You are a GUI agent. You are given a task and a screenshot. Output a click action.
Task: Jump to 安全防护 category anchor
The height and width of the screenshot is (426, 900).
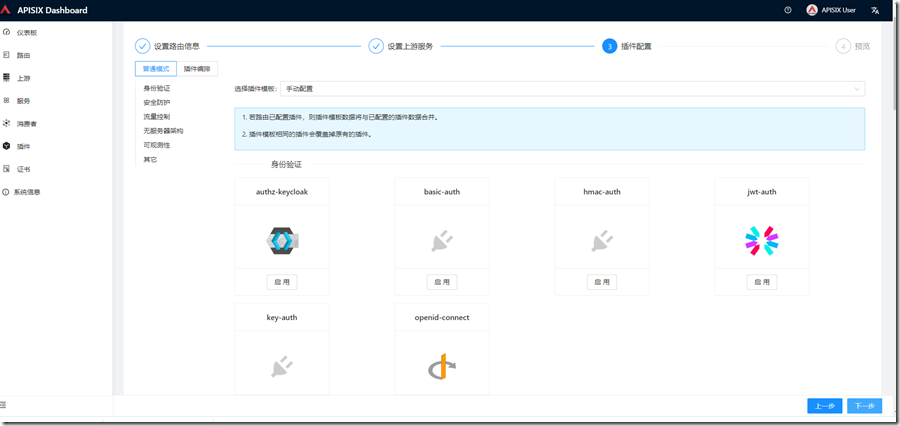(x=157, y=102)
